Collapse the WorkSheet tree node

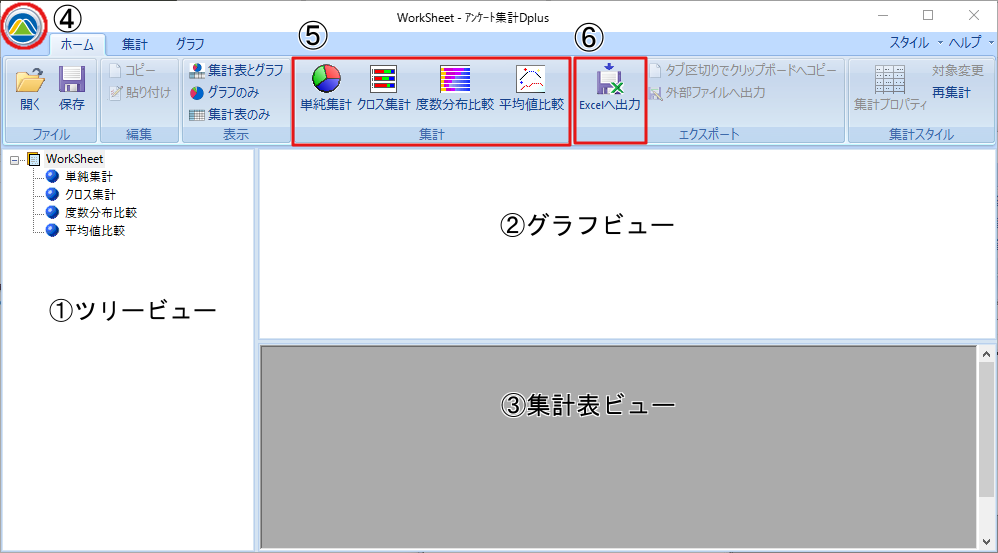click(15, 160)
